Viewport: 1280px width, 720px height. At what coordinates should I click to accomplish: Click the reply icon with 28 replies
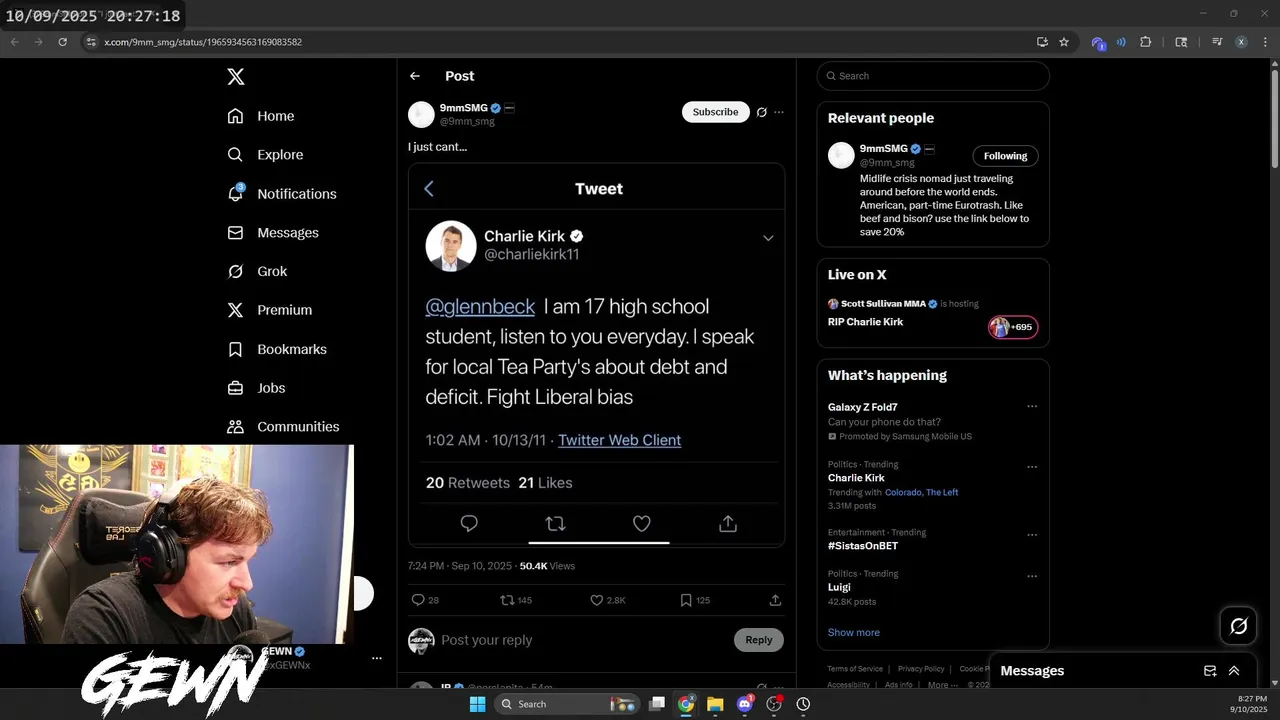pos(425,600)
